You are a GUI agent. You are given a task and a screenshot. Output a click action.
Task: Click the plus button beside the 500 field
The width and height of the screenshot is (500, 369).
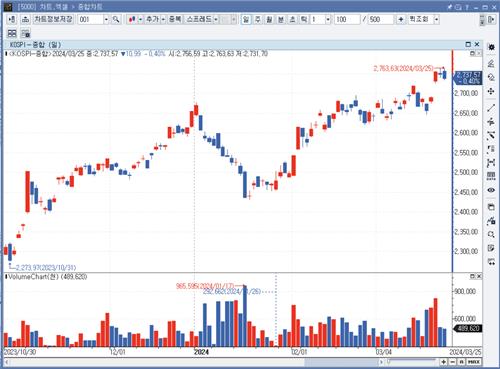[x=401, y=19]
